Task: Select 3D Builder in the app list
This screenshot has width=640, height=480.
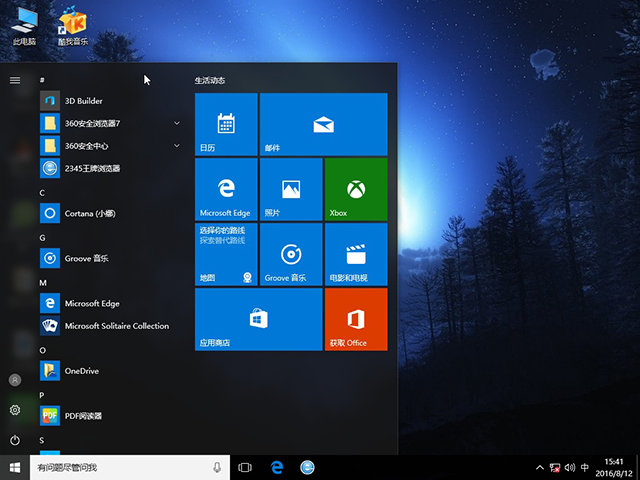Action: [x=84, y=101]
